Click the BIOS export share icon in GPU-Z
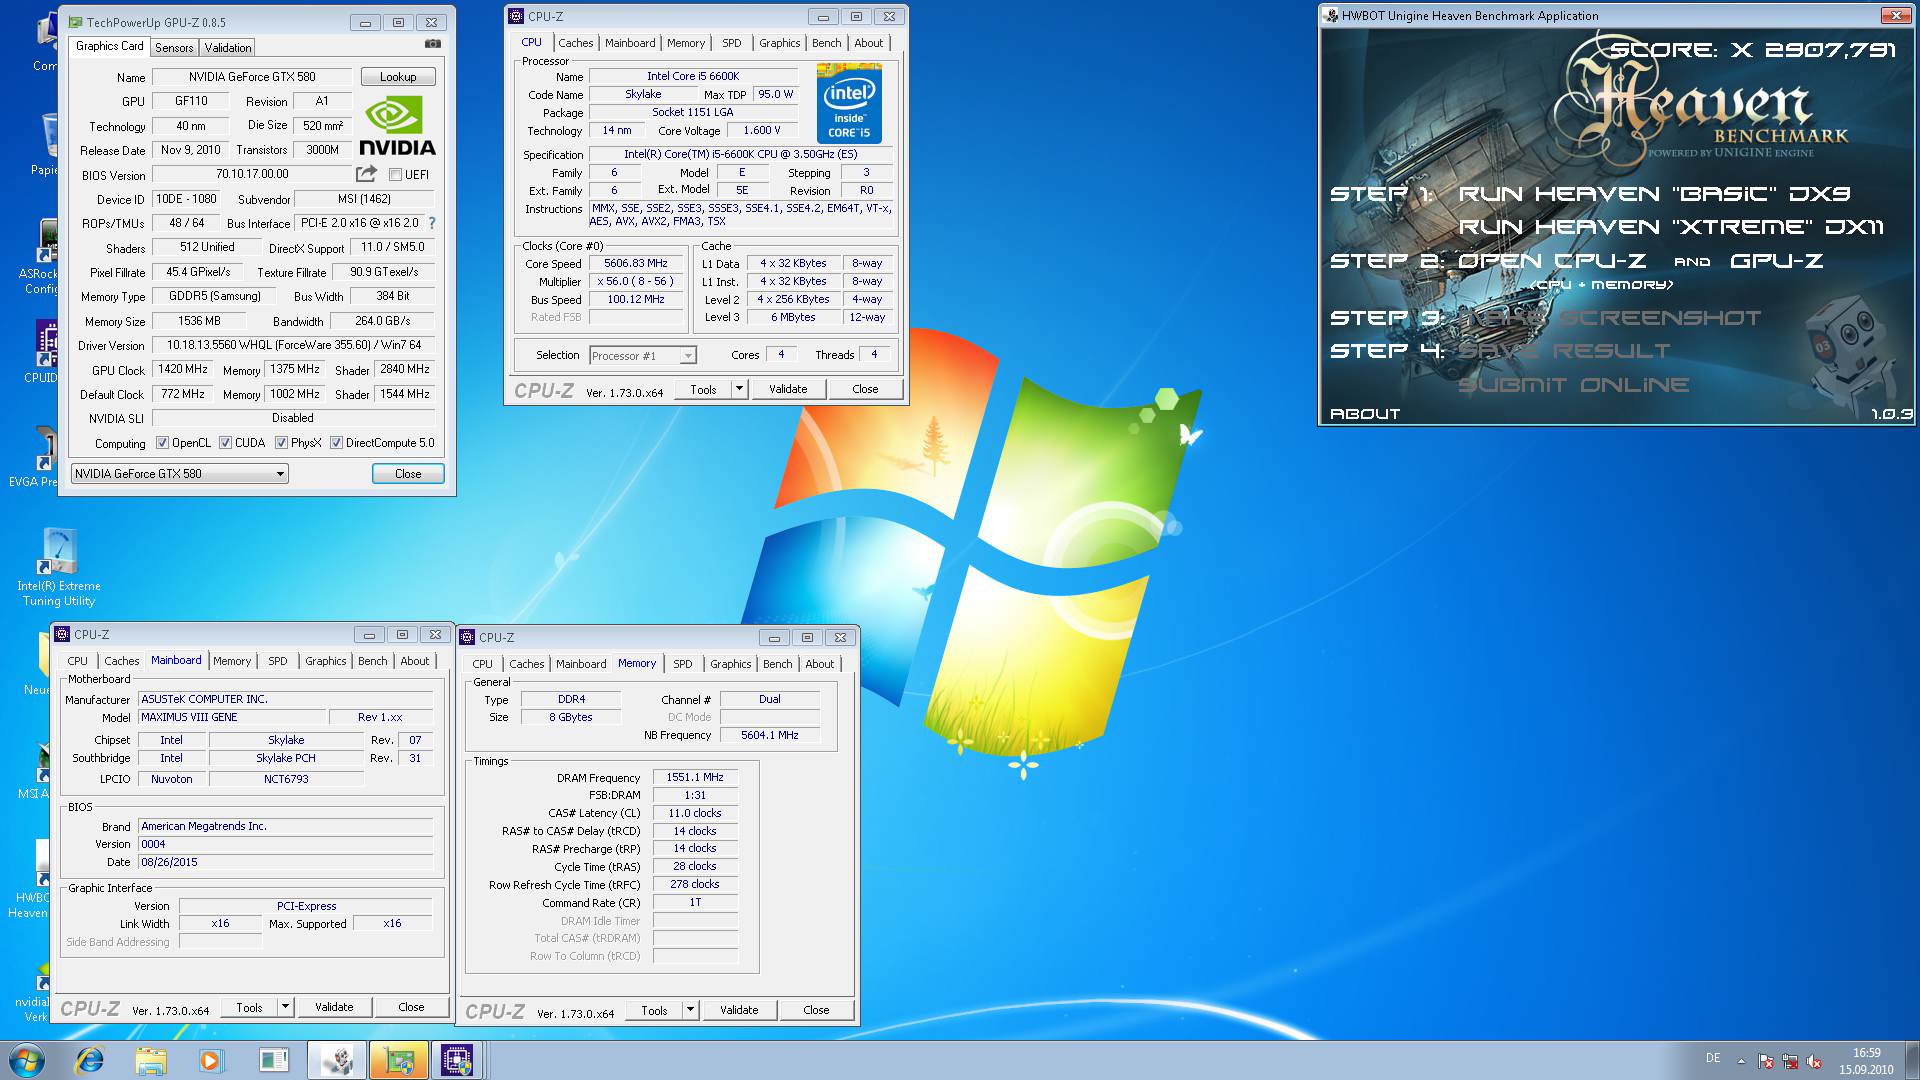This screenshot has height=1080, width=1920. point(366,174)
